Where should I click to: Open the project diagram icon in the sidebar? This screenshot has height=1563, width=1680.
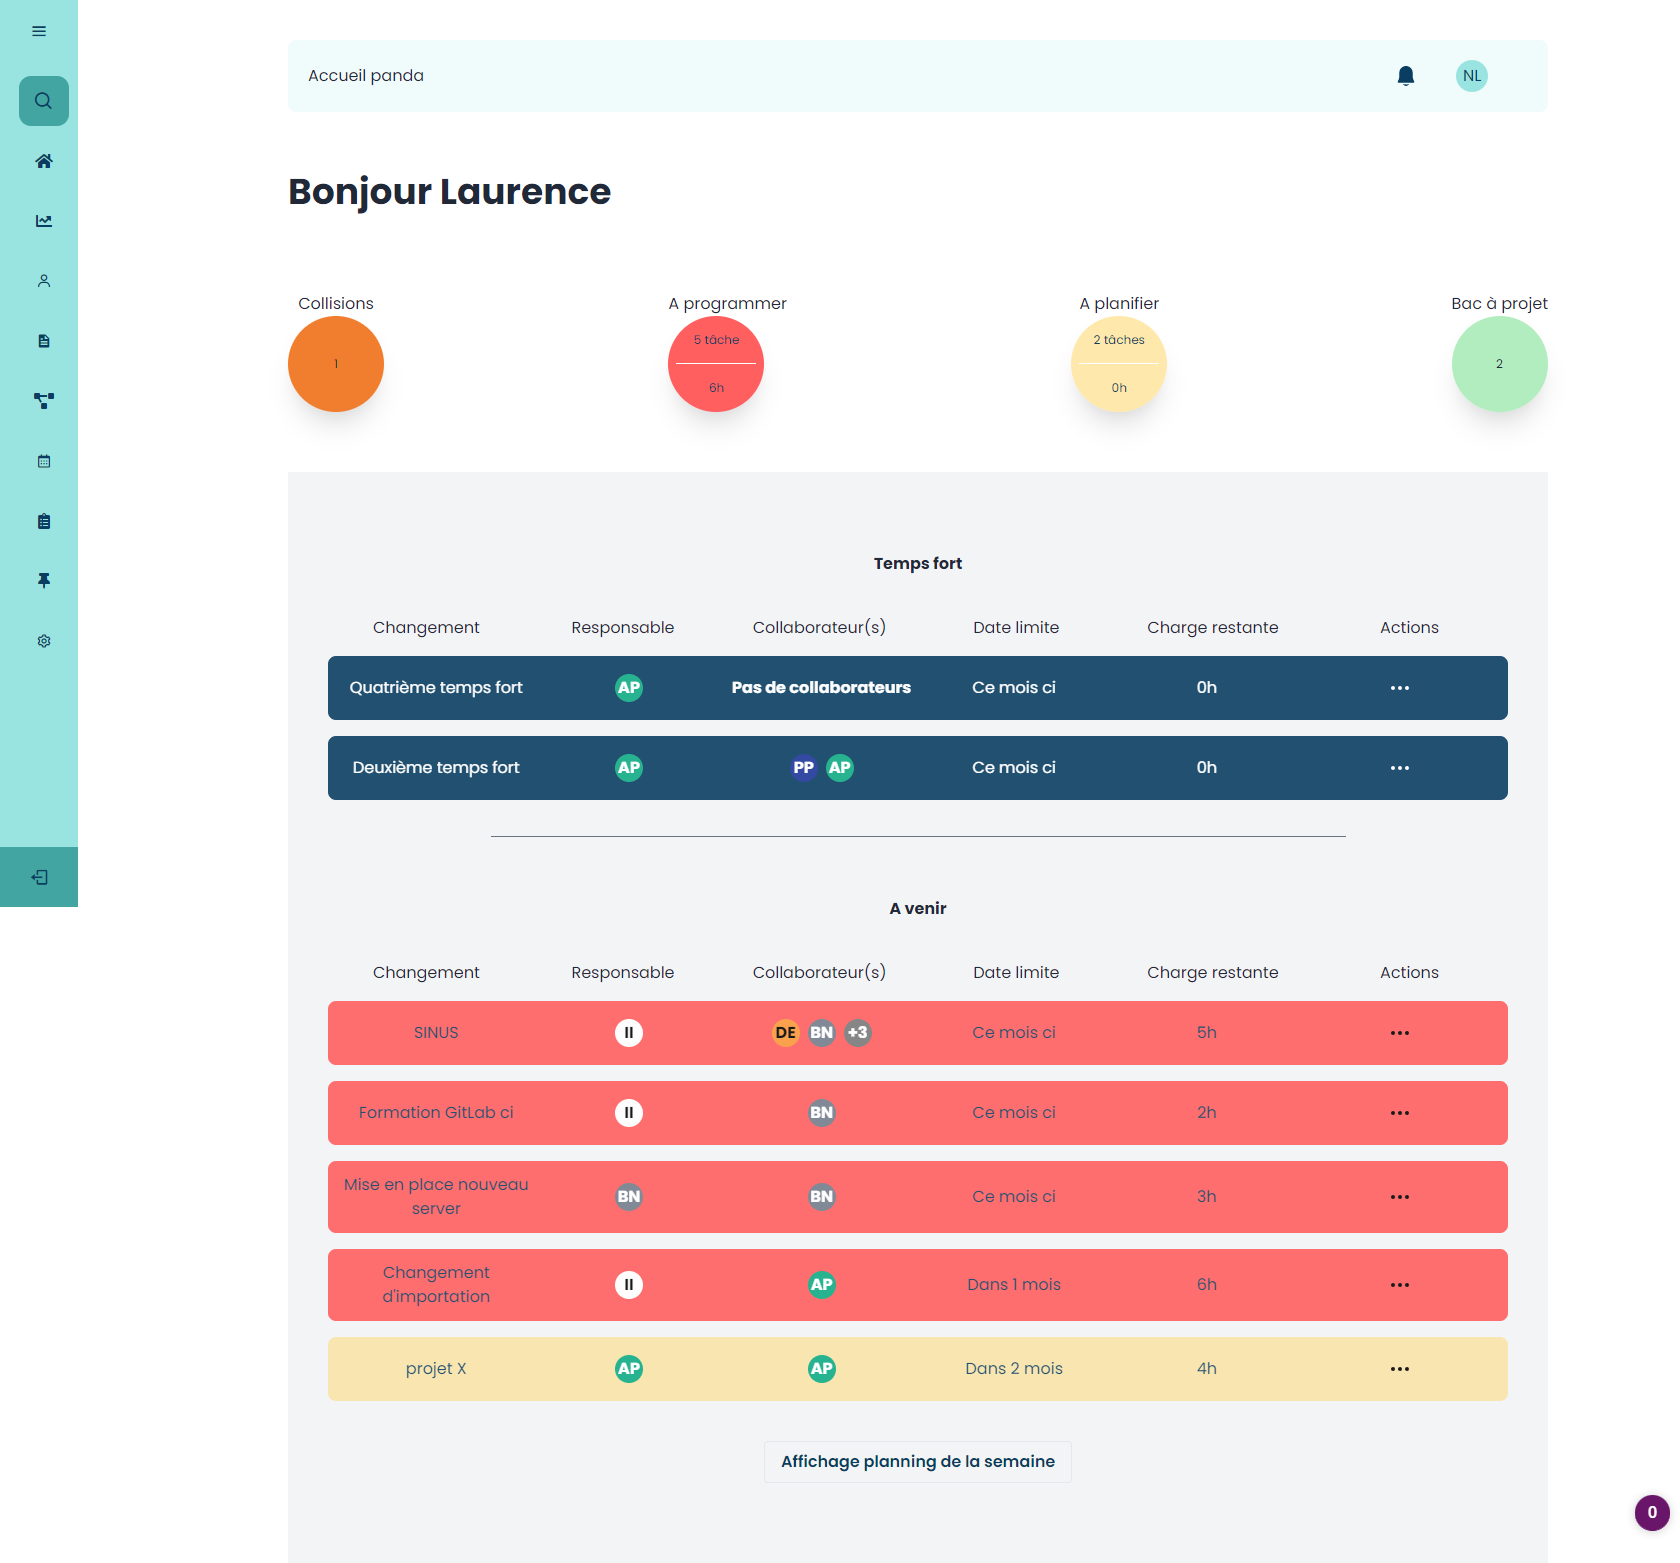click(x=43, y=401)
